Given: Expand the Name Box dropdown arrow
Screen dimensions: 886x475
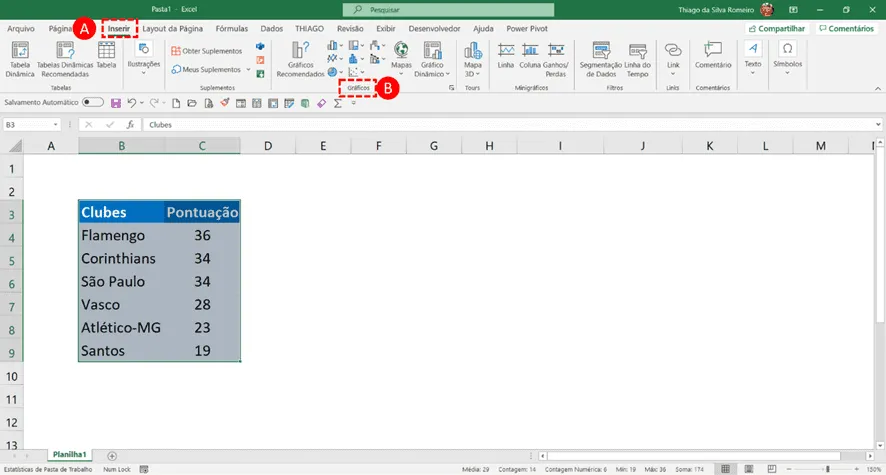Looking at the screenshot, I should (55, 125).
